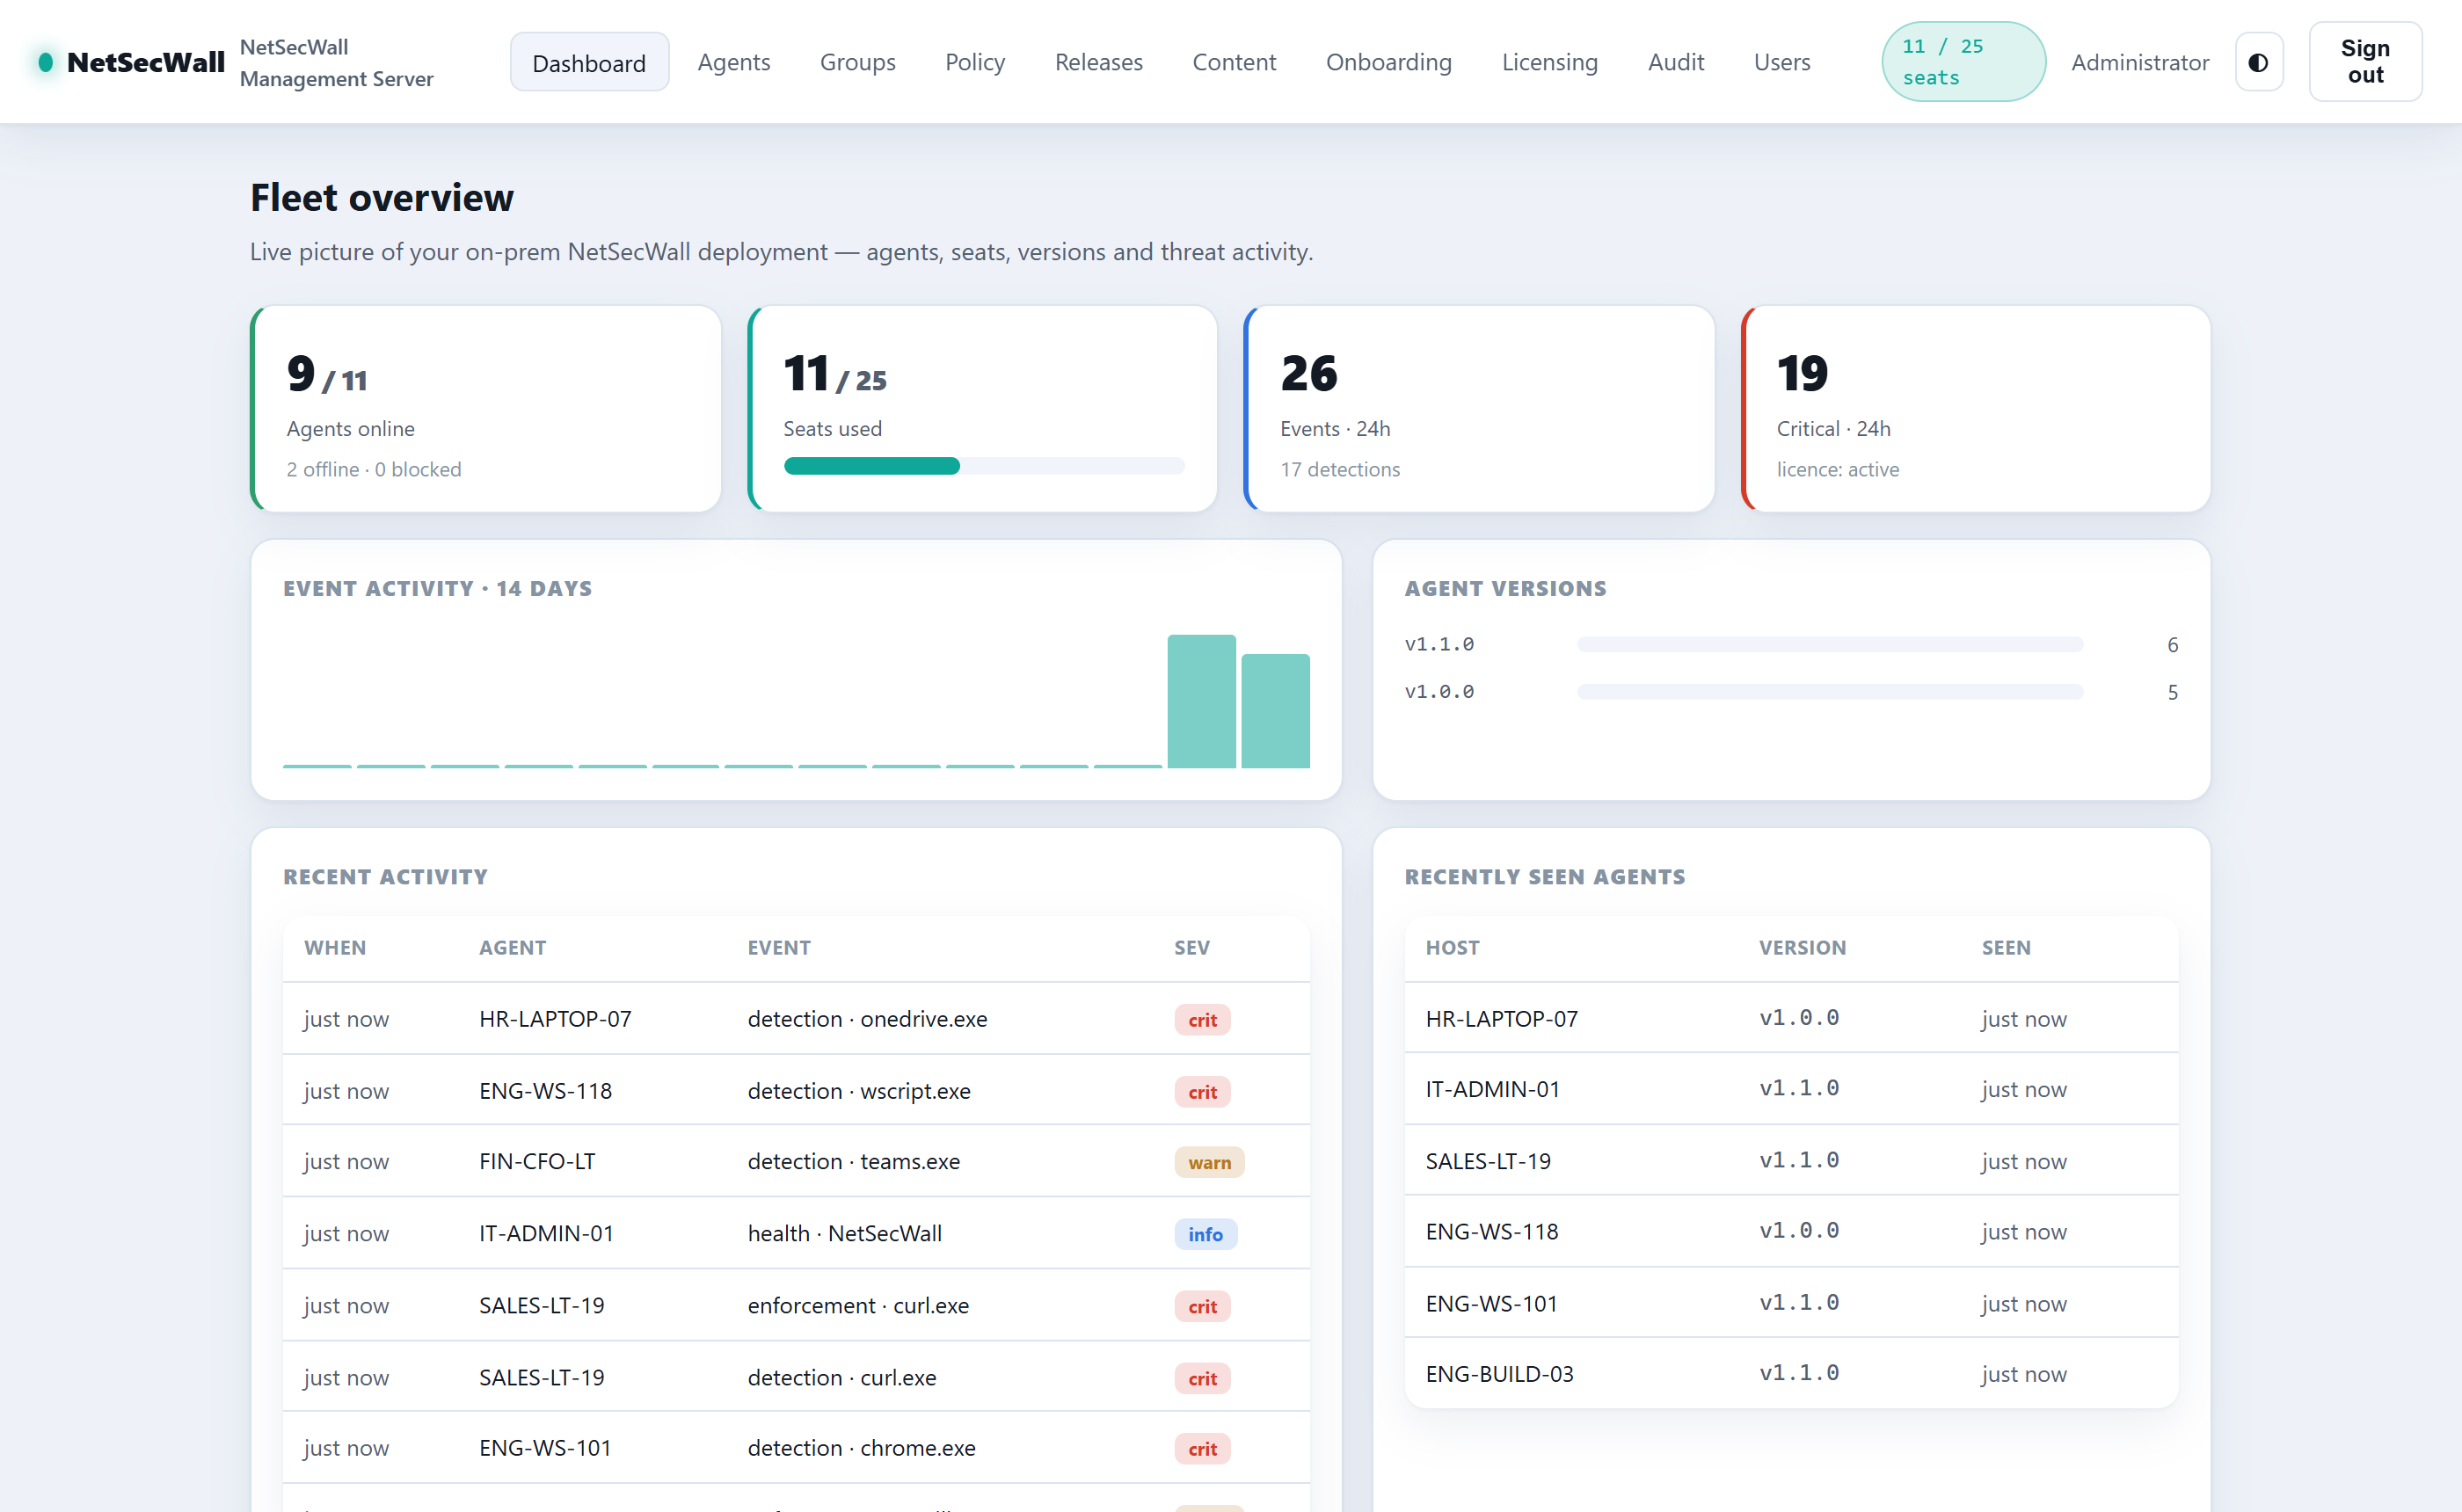Click the 'detection · teams.exe' event
This screenshot has height=1512, width=2462.
click(854, 1161)
